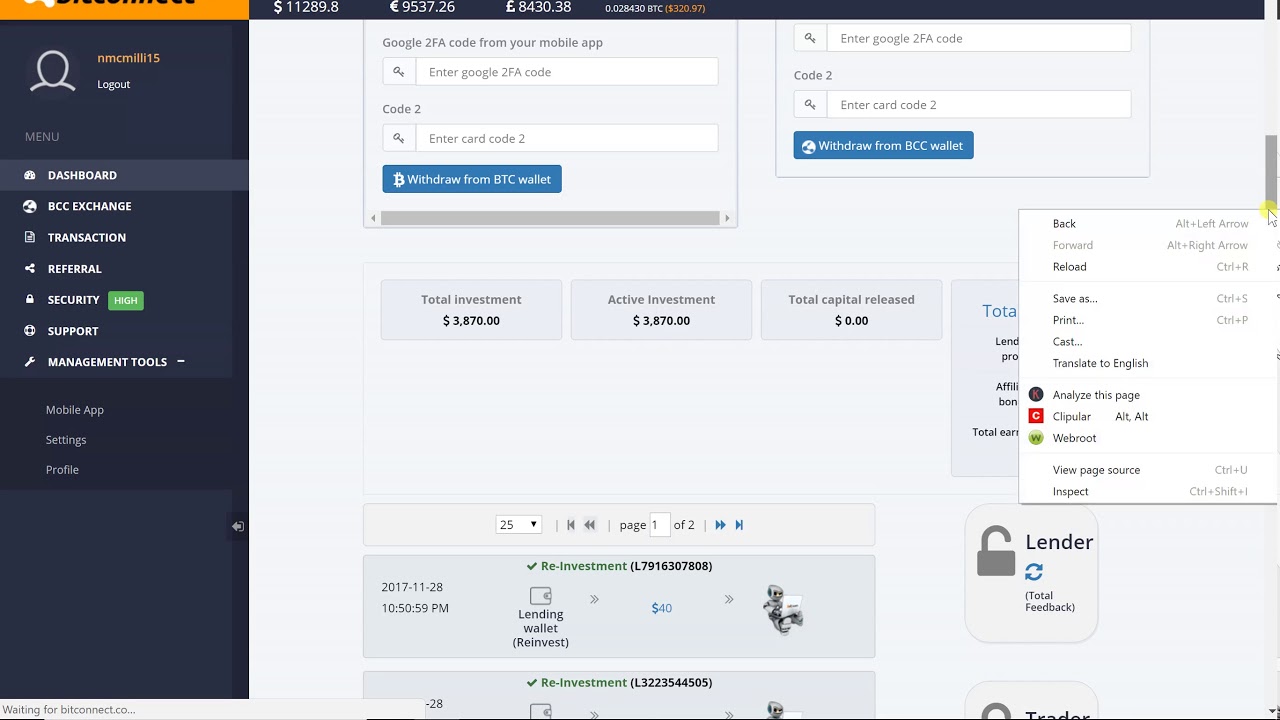Click the BCC wallet card code 2 field
The height and width of the screenshot is (720, 1280).
coord(979,105)
